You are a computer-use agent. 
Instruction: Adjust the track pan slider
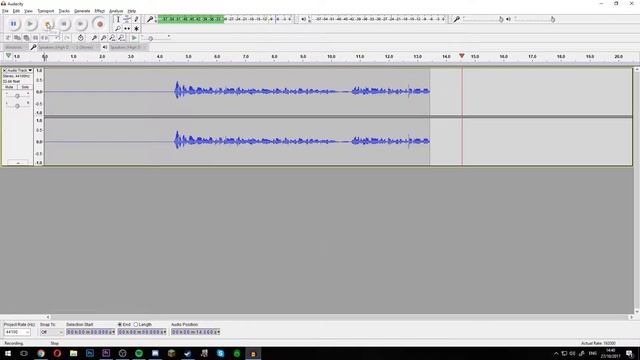[x=17, y=105]
